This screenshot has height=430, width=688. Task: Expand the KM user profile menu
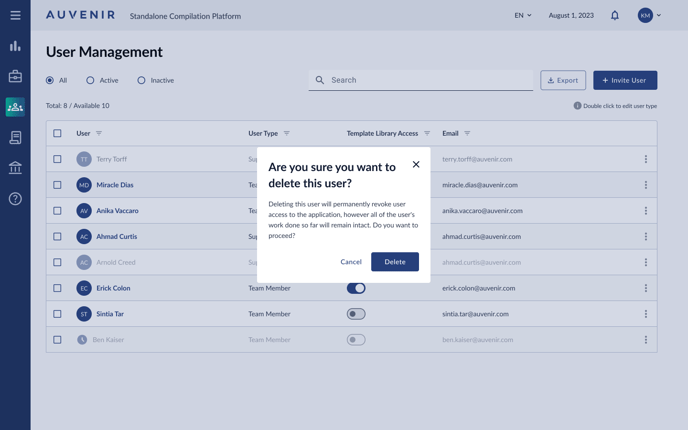(650, 15)
